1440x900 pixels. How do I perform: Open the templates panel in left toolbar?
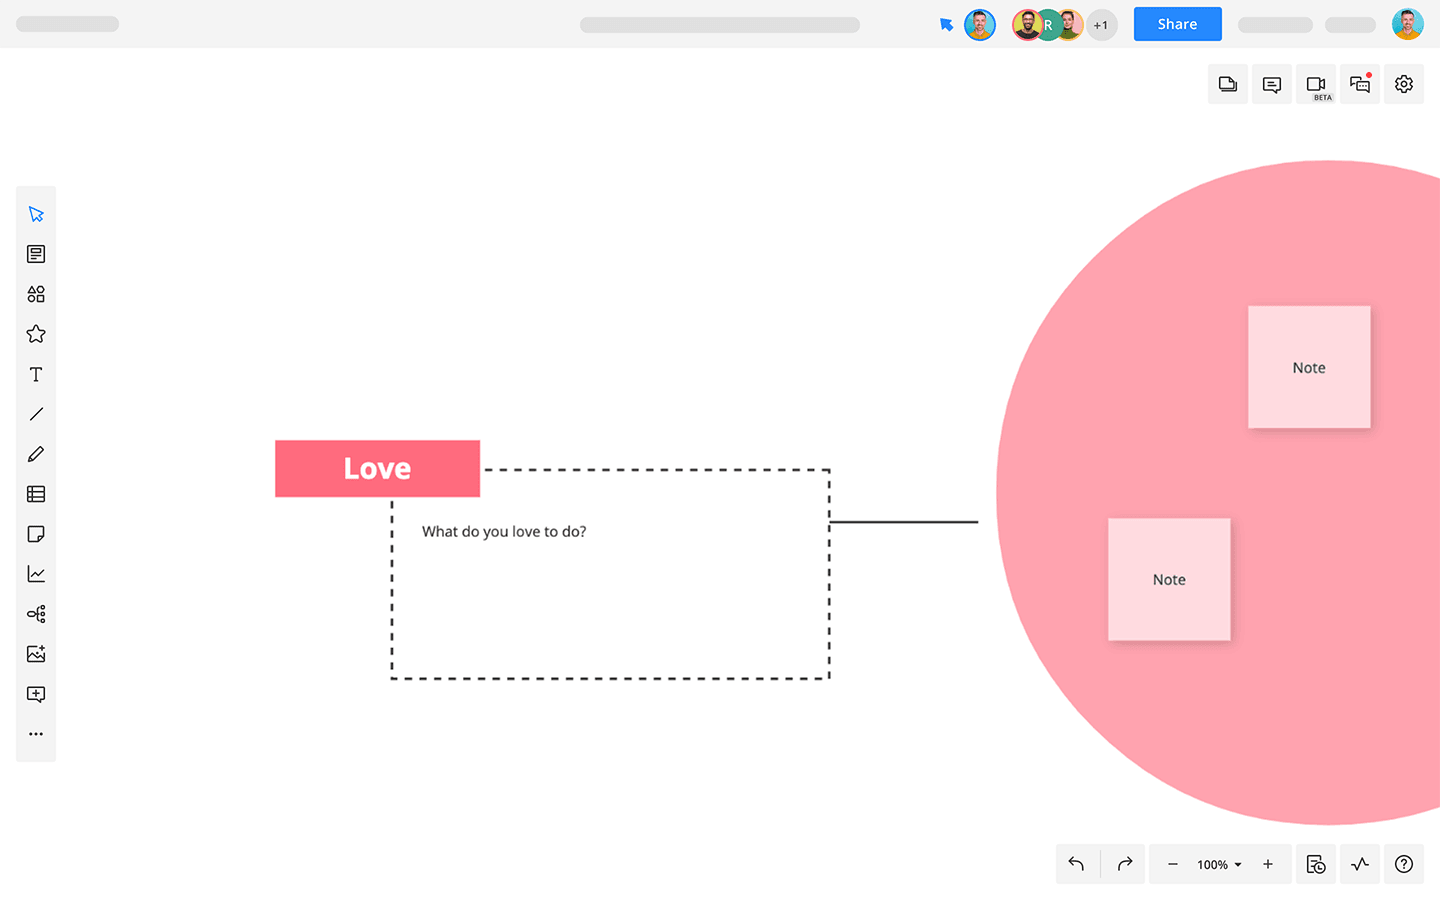click(36, 254)
